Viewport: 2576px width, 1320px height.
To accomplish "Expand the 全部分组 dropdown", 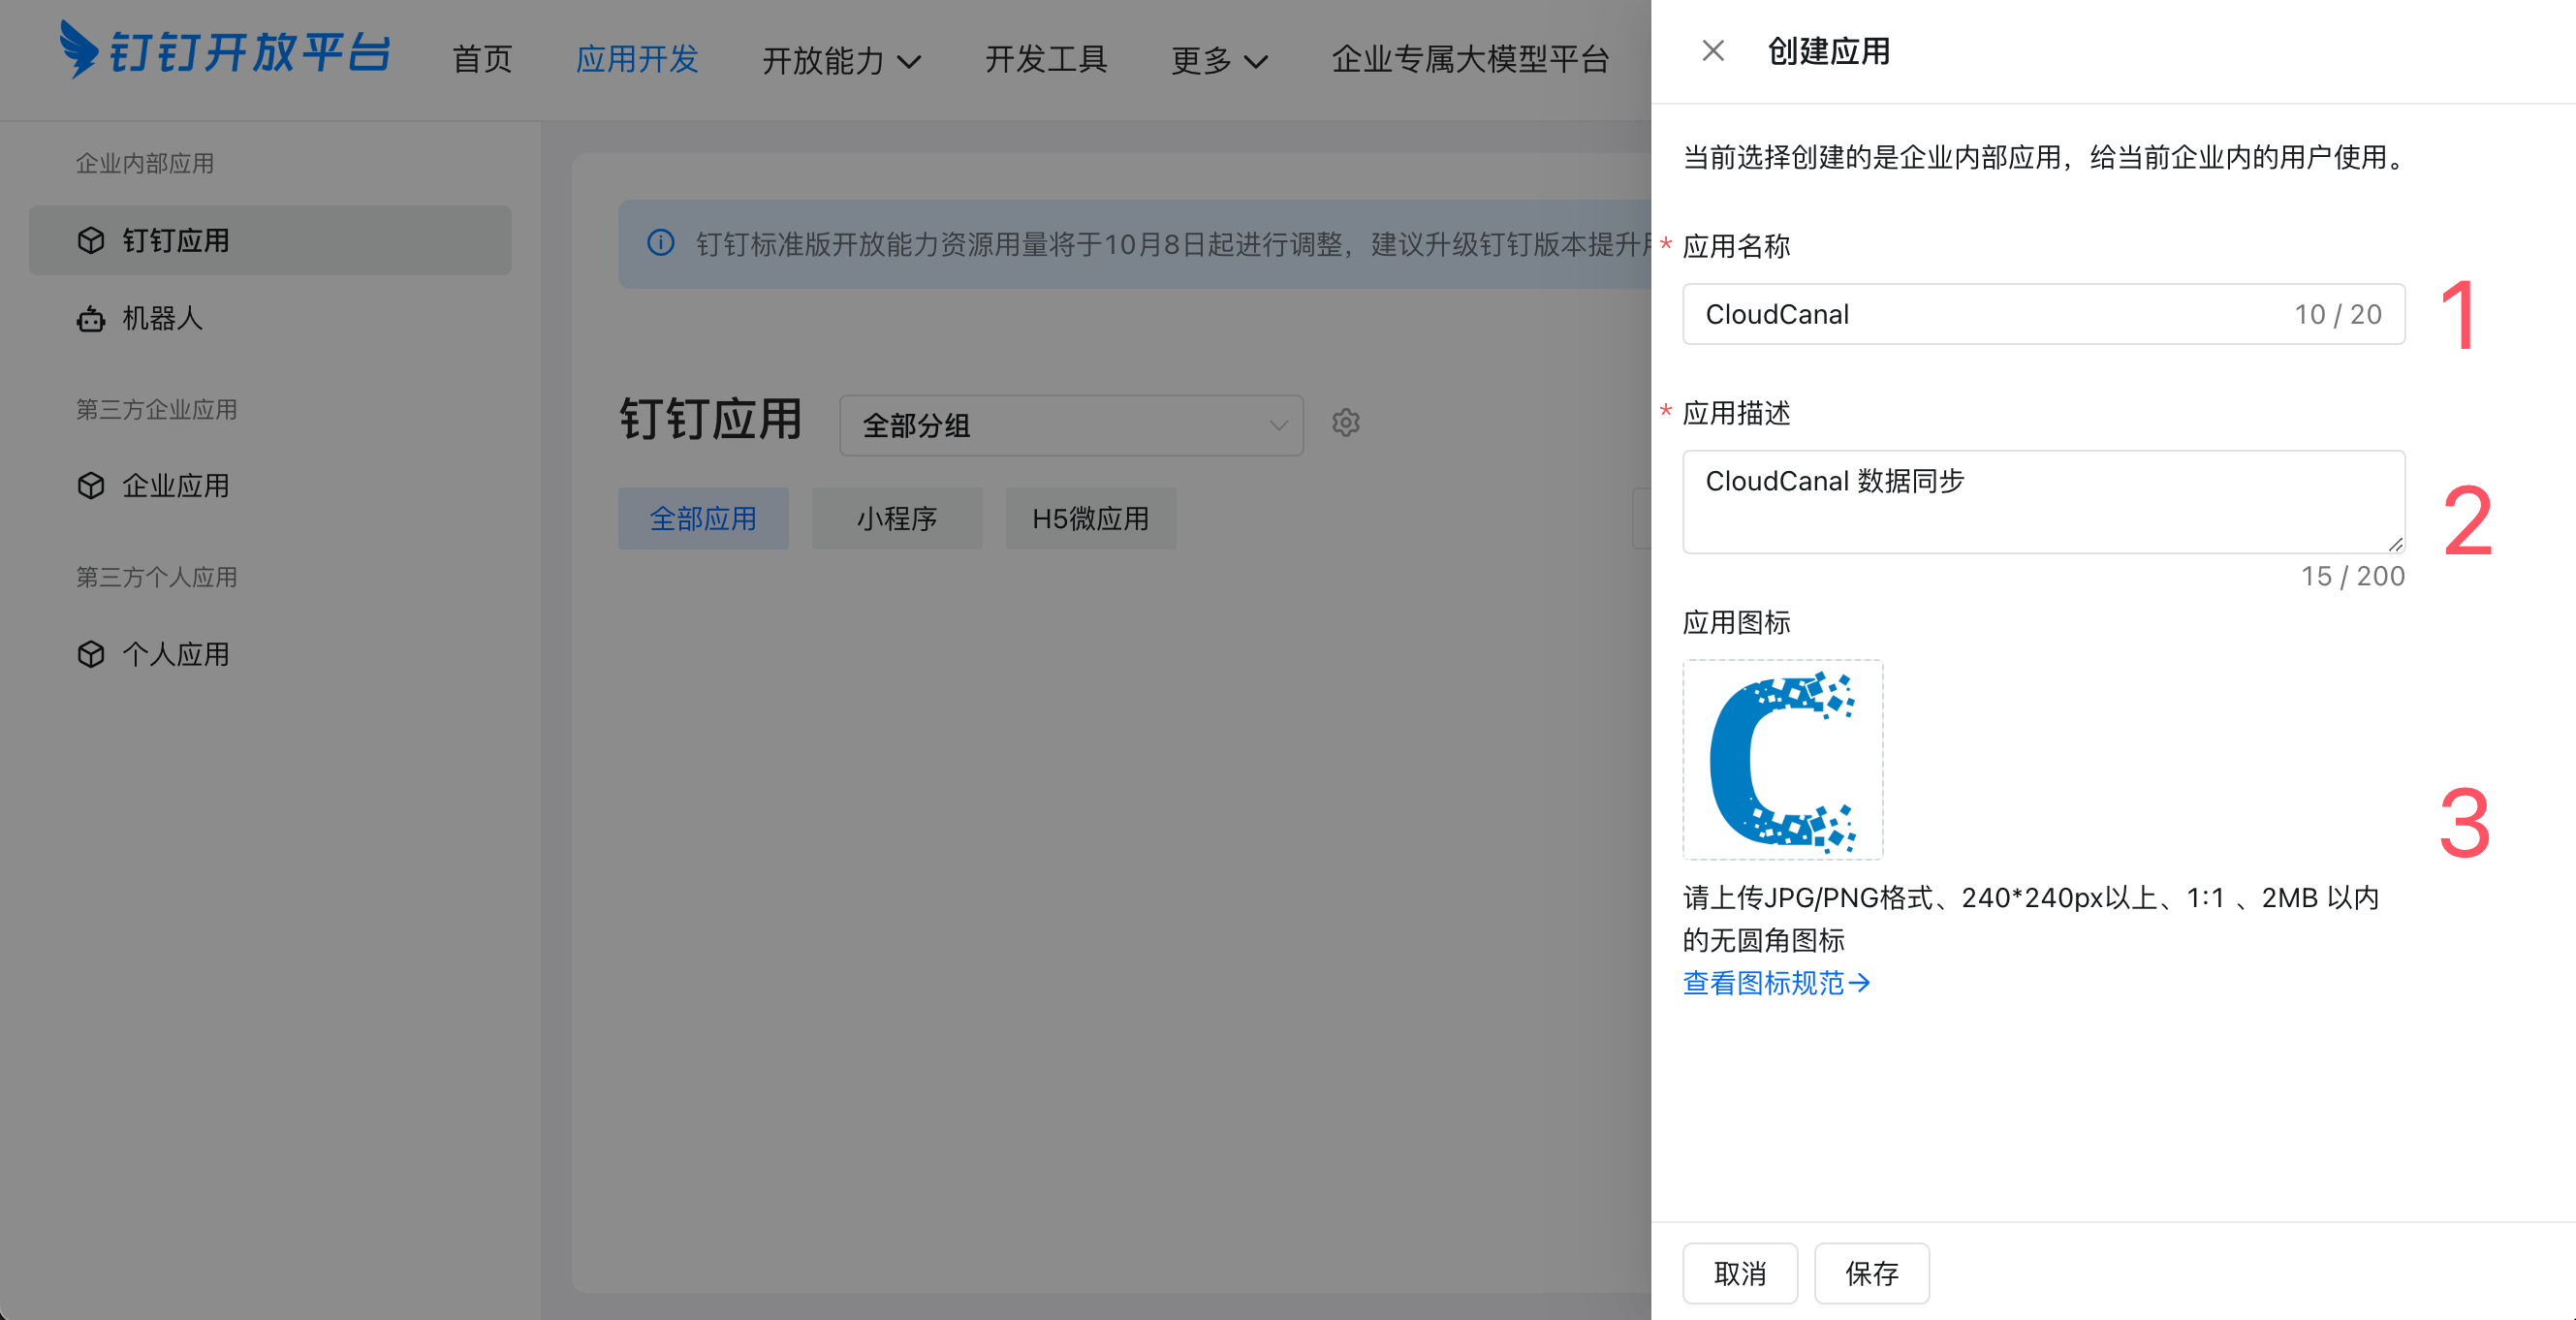I will click(x=1071, y=425).
